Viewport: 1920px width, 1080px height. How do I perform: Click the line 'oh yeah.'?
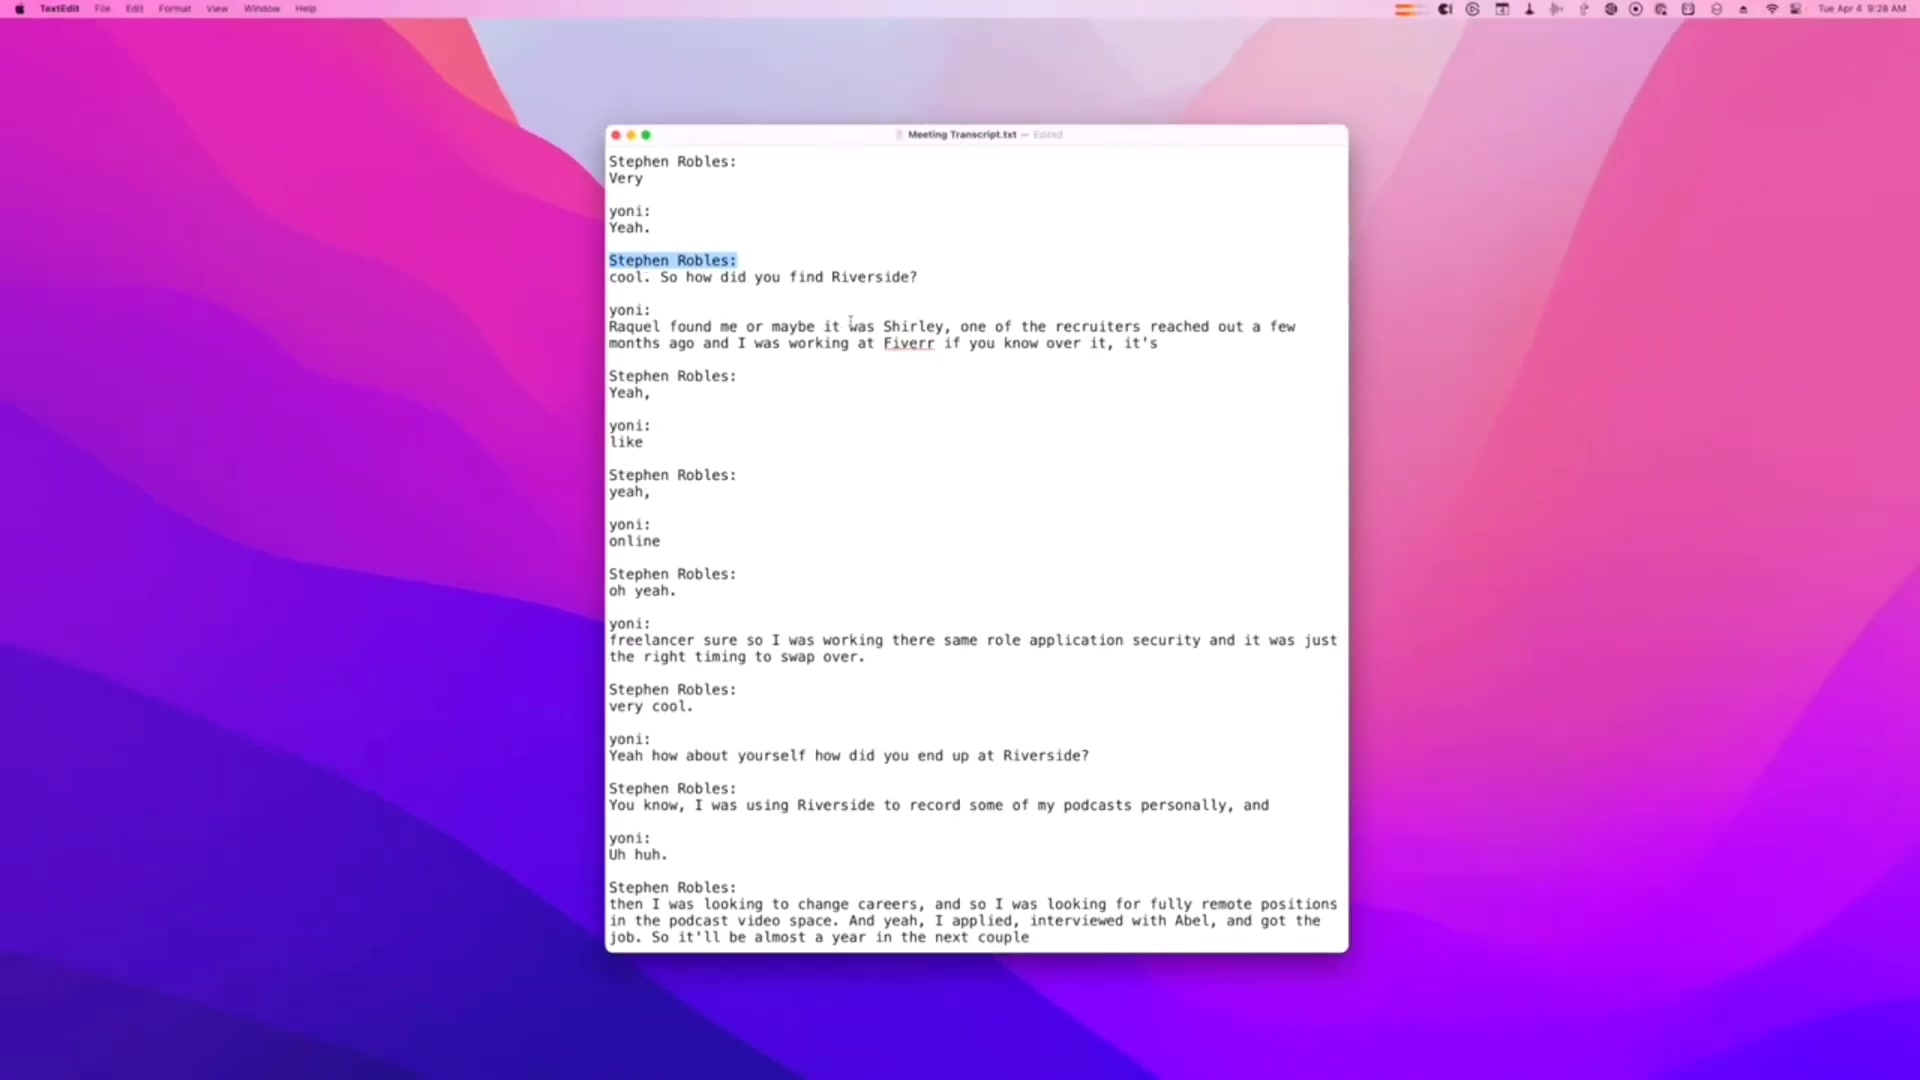[642, 591]
